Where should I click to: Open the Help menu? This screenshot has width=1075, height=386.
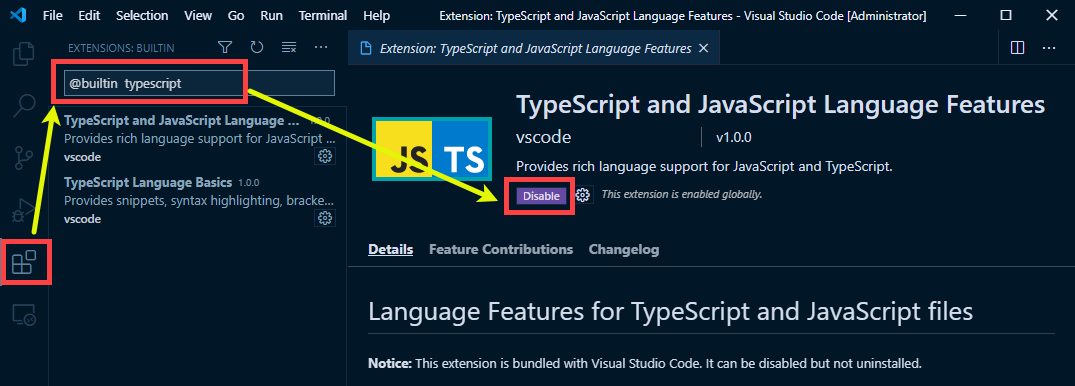click(x=376, y=15)
